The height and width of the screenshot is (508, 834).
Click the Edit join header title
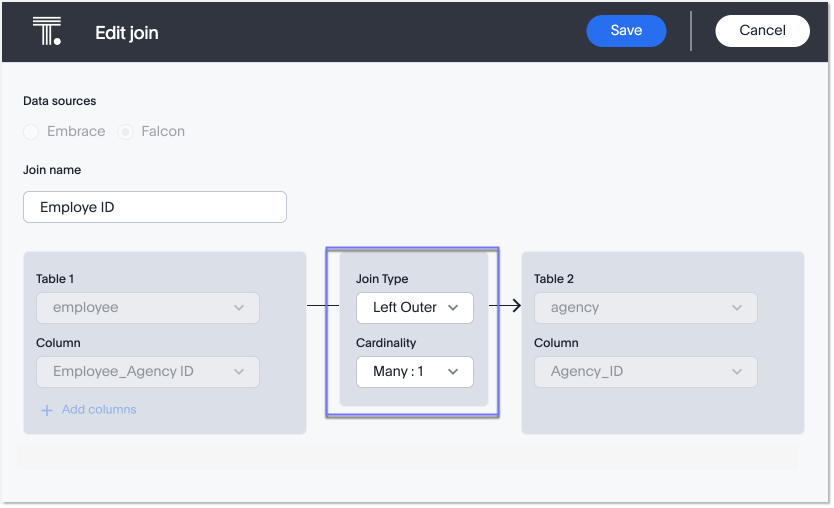tap(126, 33)
